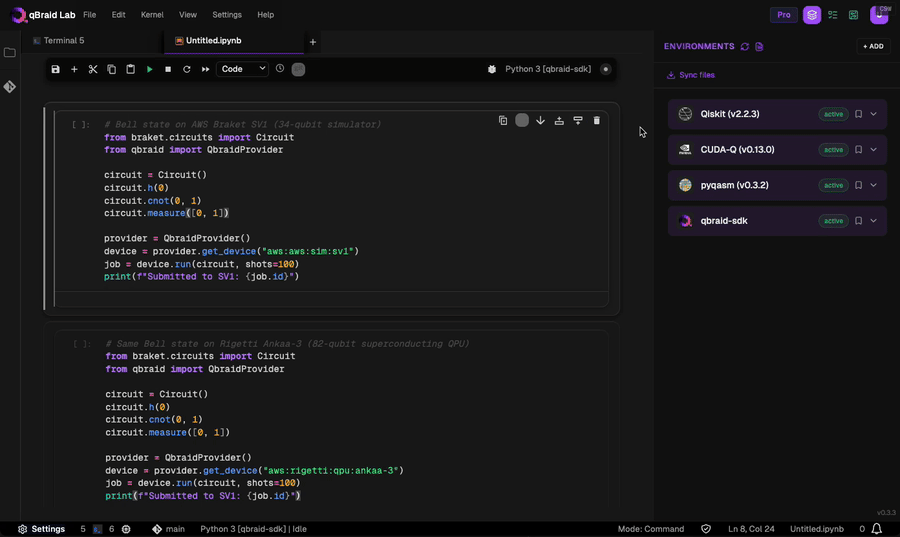
Task: Toggle the bookmark on Qiskit environment
Action: pos(859,114)
